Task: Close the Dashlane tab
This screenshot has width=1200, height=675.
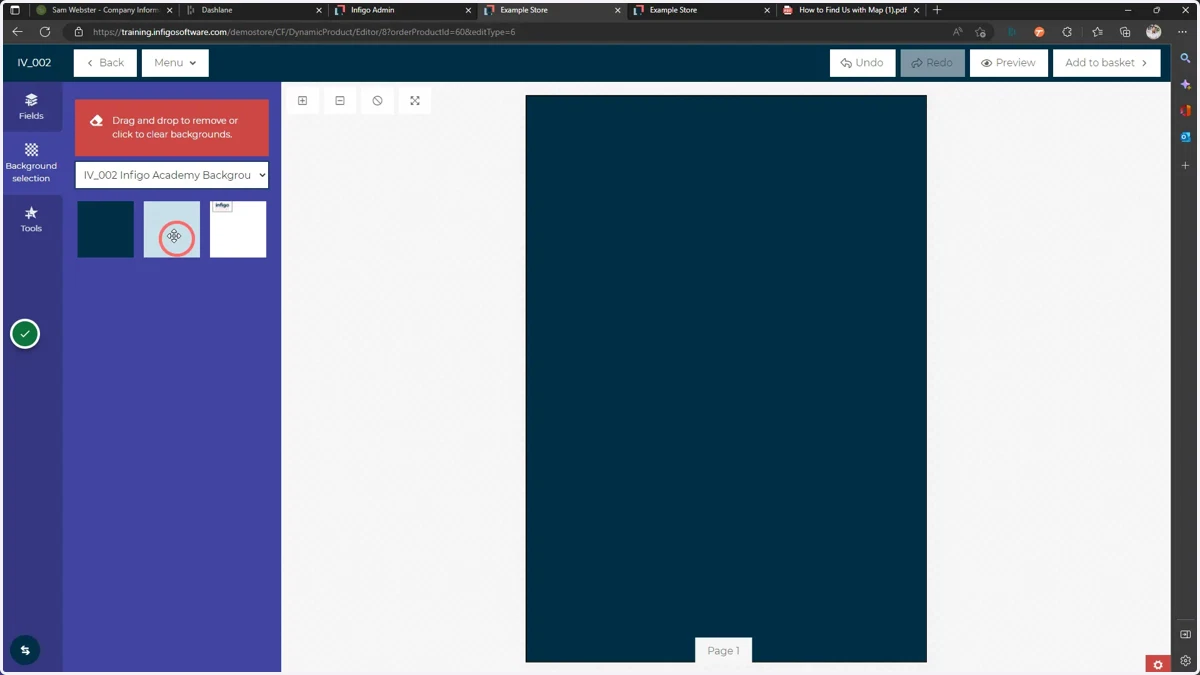Action: point(319,10)
